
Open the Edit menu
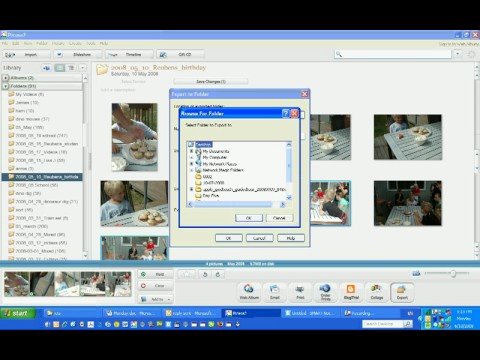click(x=15, y=43)
